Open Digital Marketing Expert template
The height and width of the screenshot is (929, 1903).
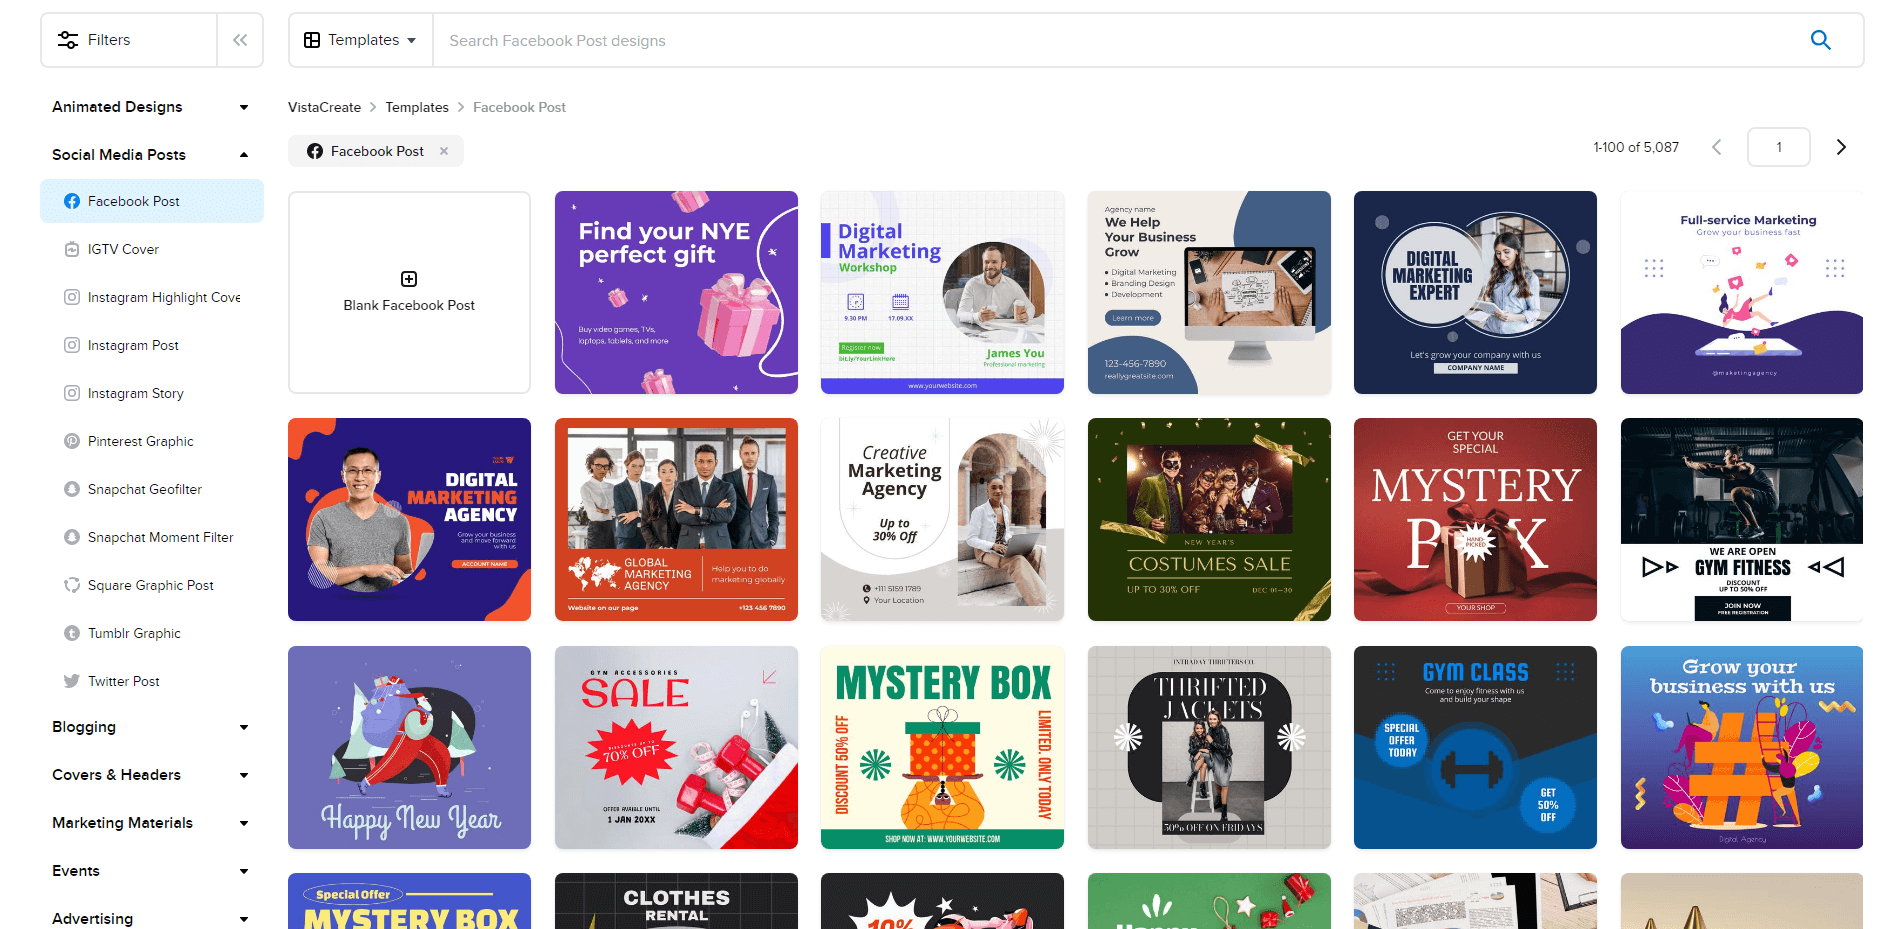(x=1475, y=292)
